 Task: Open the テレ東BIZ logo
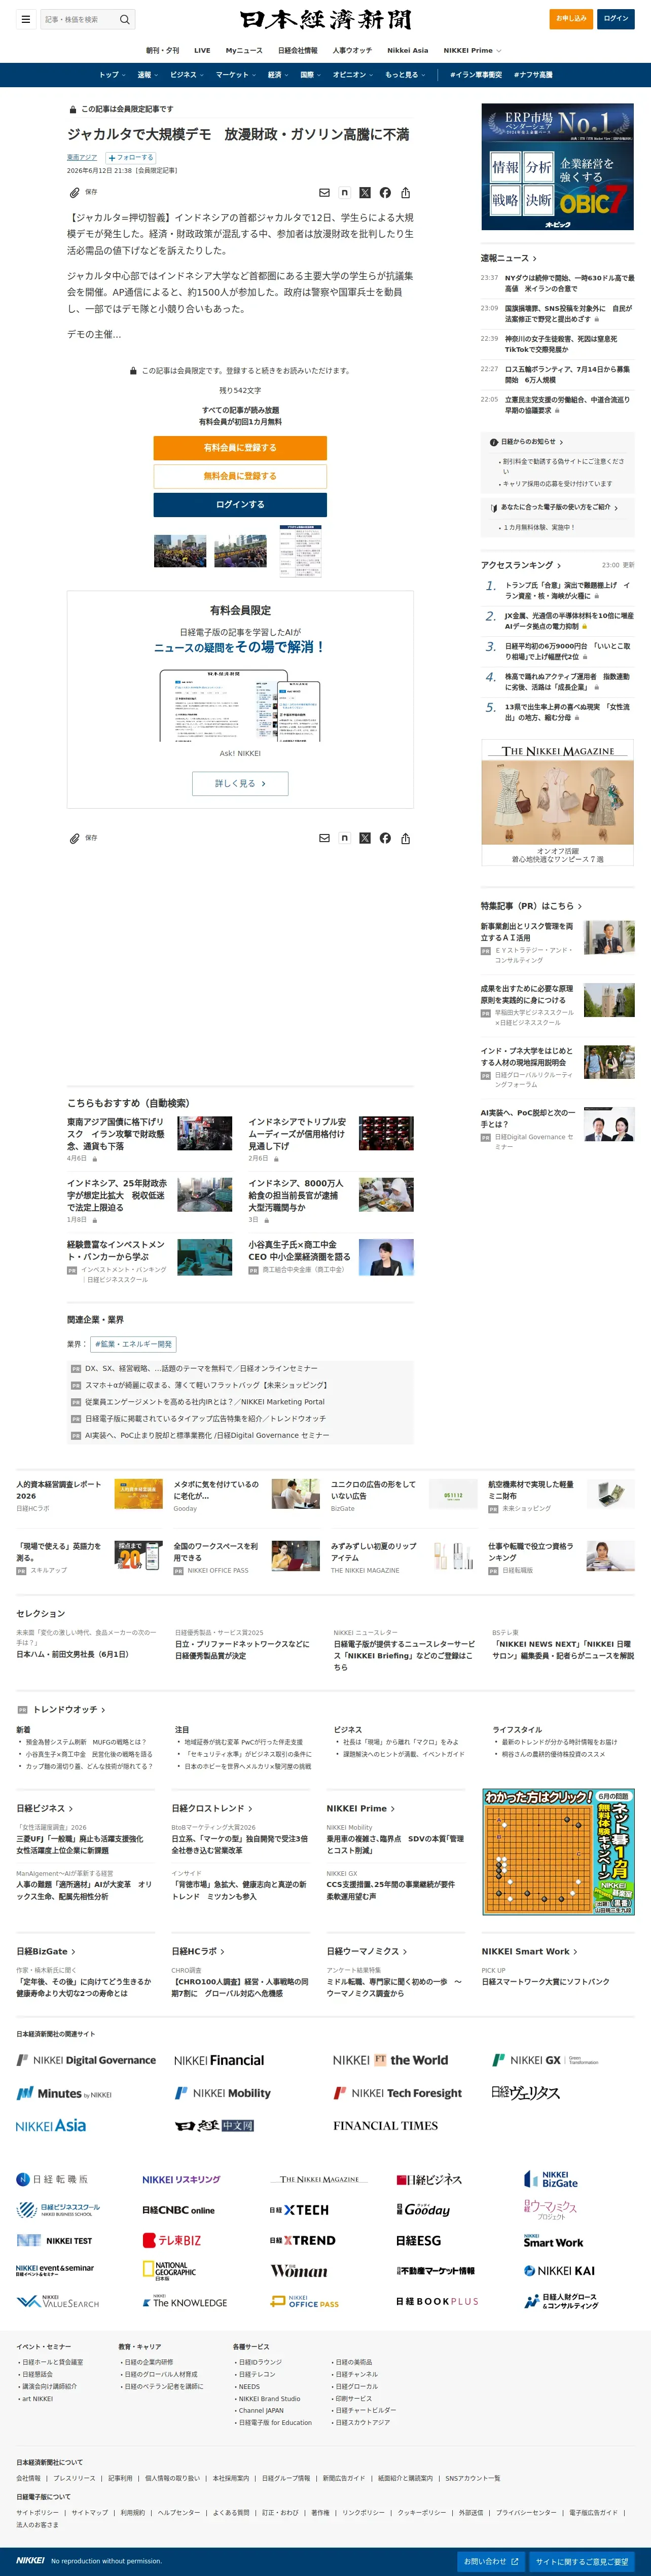pos(172,2241)
